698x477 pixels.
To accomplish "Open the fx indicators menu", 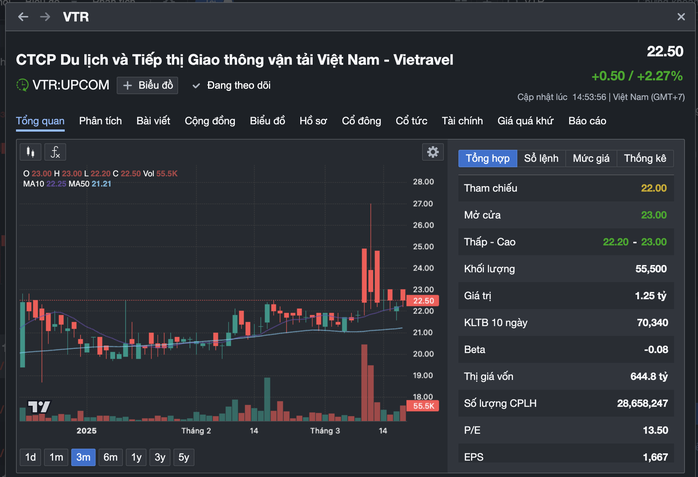I will pos(55,152).
